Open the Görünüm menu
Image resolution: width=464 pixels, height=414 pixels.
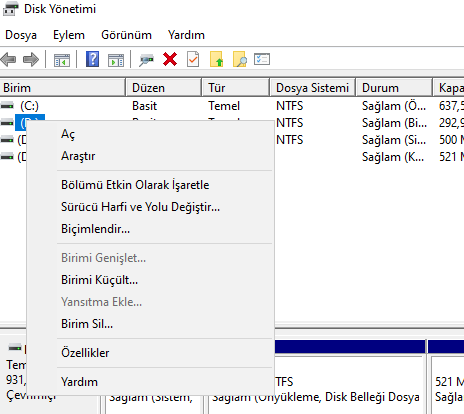click(x=126, y=35)
